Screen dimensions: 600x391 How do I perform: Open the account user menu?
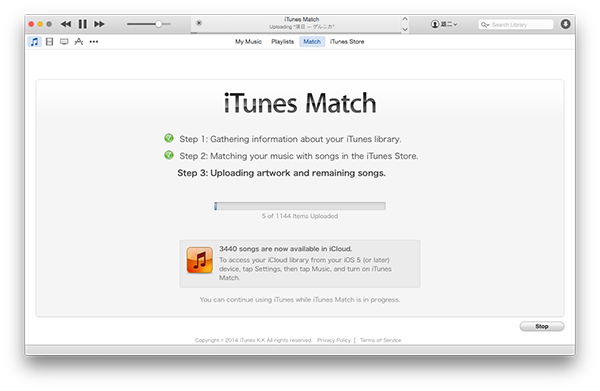tap(444, 24)
